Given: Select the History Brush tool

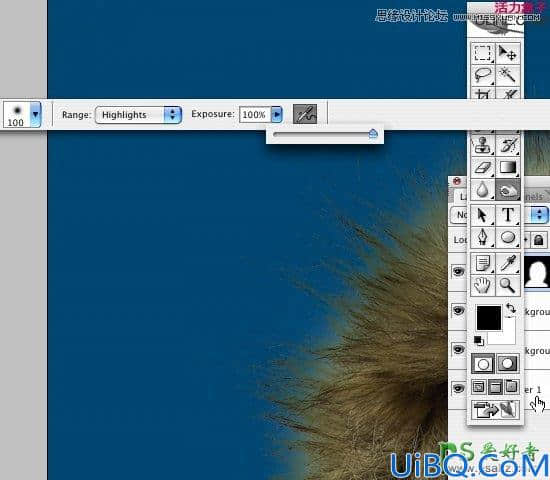Looking at the screenshot, I should pyautogui.click(x=508, y=145).
